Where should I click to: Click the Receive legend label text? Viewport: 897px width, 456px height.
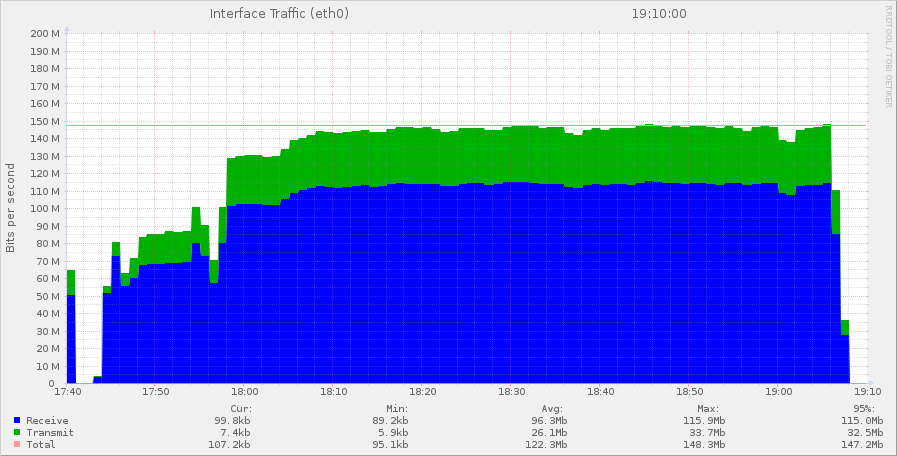[x=48, y=421]
